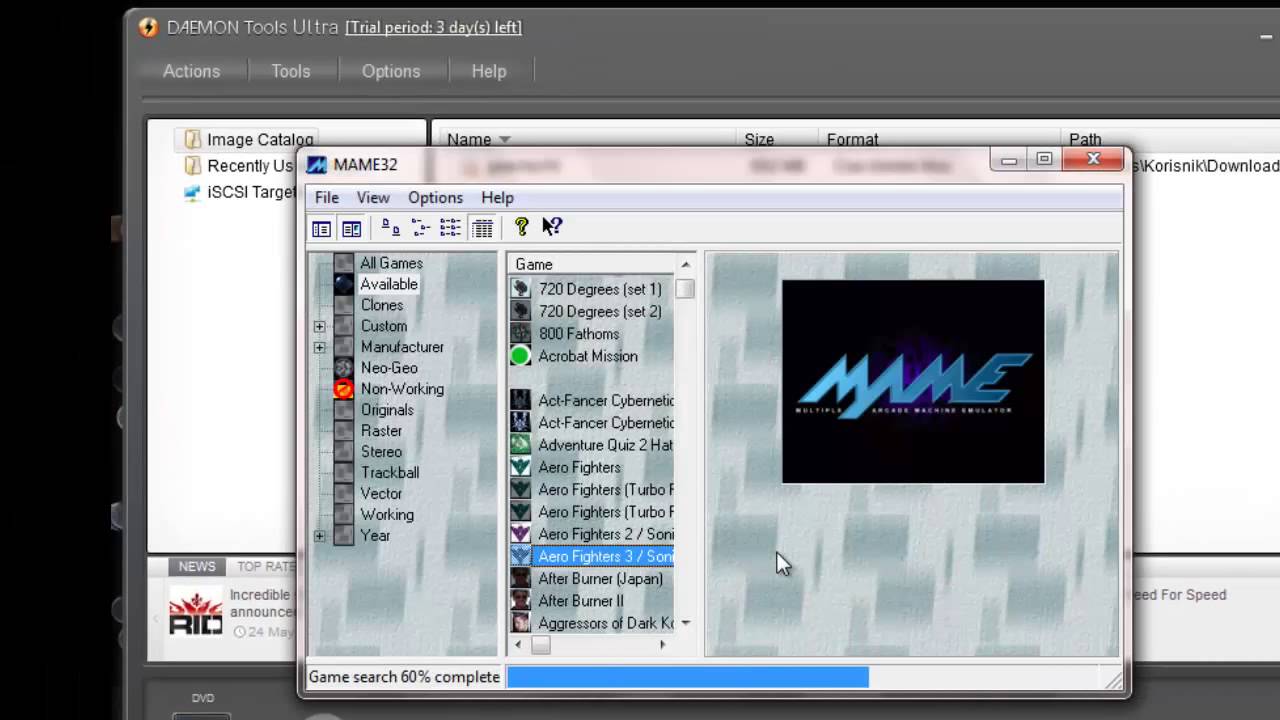Switch to details view icon
Viewport: 1280px width, 720px height.
[x=482, y=229]
